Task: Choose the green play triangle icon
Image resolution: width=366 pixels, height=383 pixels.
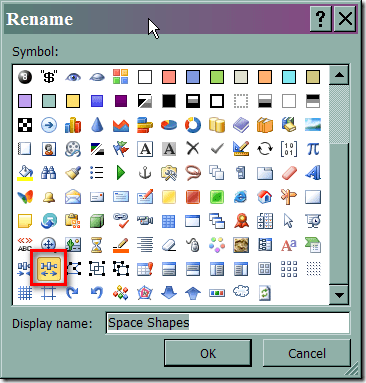Action: [121, 173]
